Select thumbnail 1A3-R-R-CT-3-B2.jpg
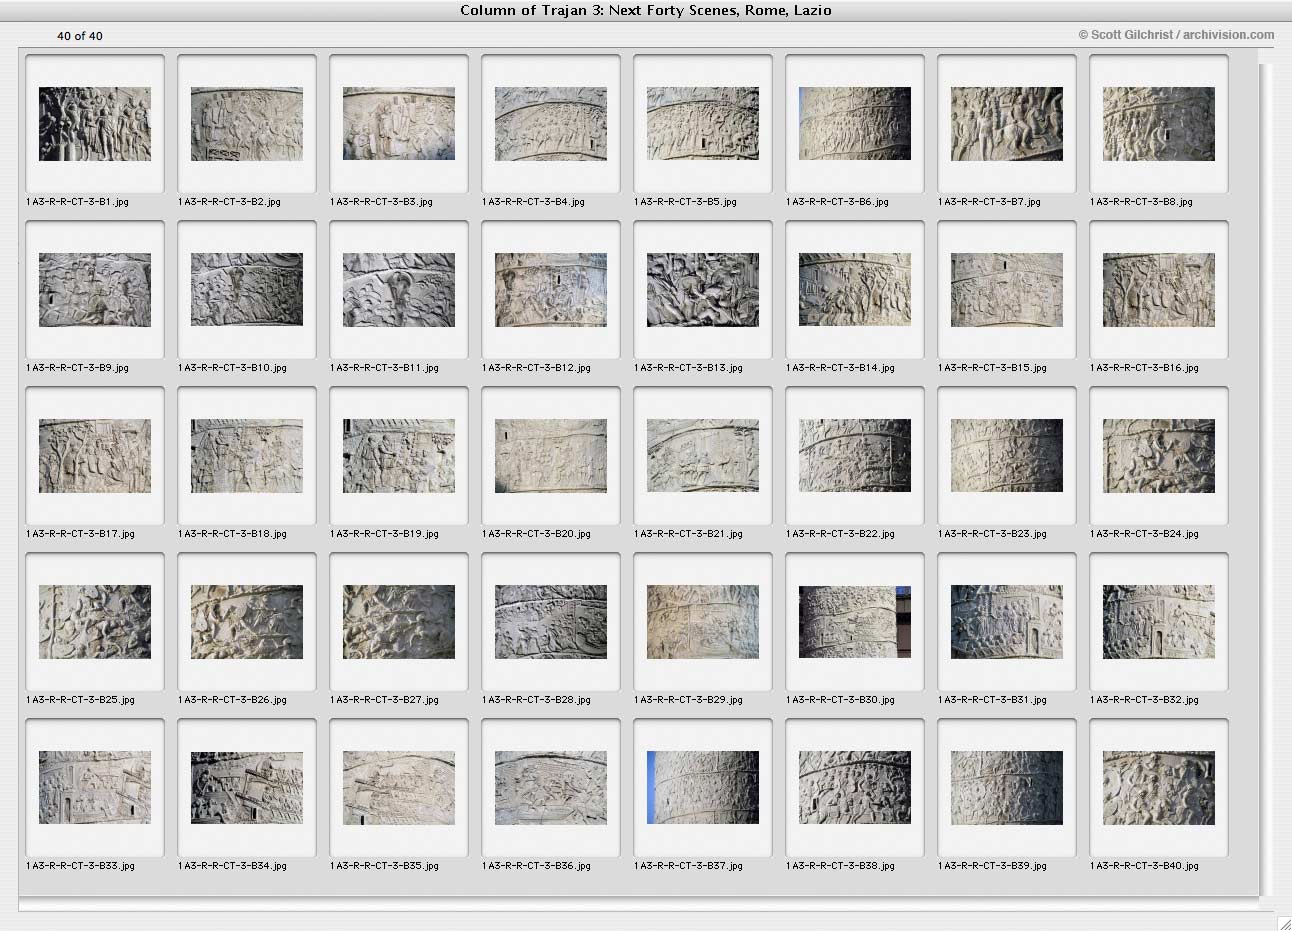The height and width of the screenshot is (931, 1292). coord(247,124)
